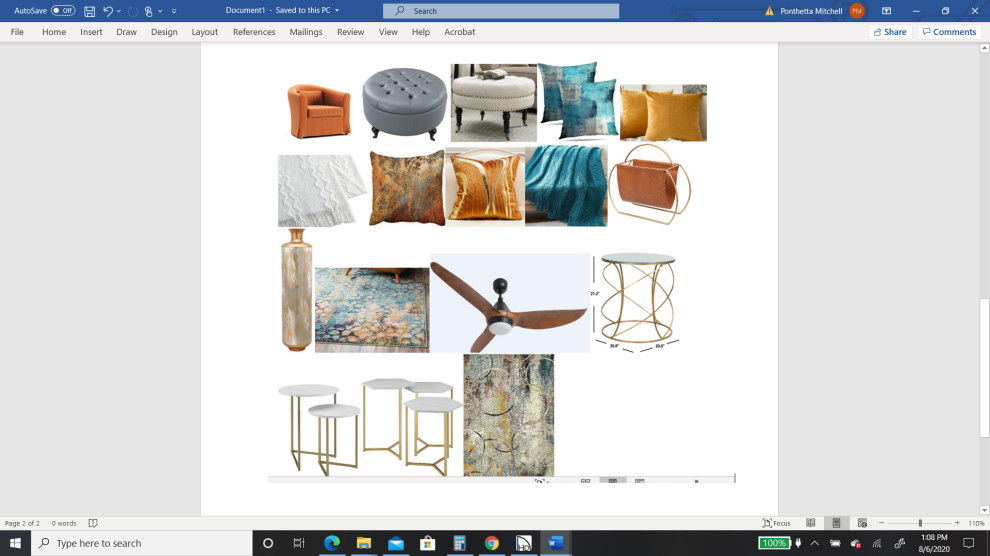Image resolution: width=990 pixels, height=556 pixels.
Task: Switch to the Insert tab
Action: click(x=91, y=32)
